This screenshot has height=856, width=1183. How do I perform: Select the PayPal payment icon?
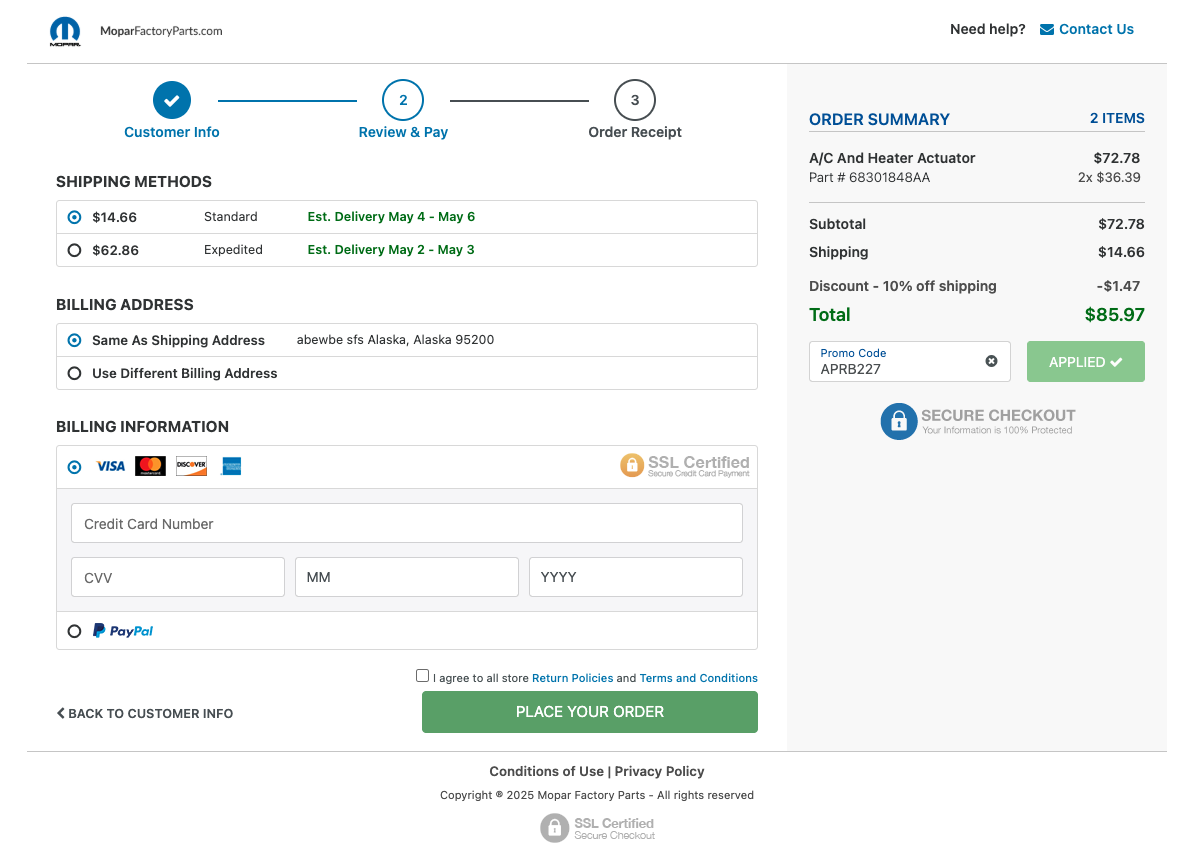pos(123,630)
